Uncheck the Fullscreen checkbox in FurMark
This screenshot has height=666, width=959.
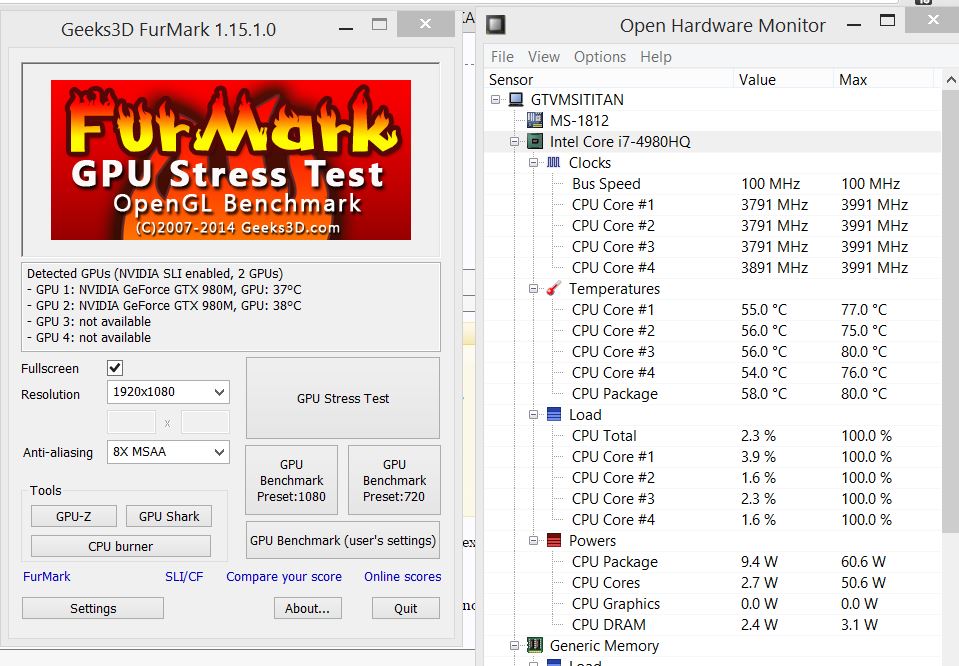[x=115, y=368]
